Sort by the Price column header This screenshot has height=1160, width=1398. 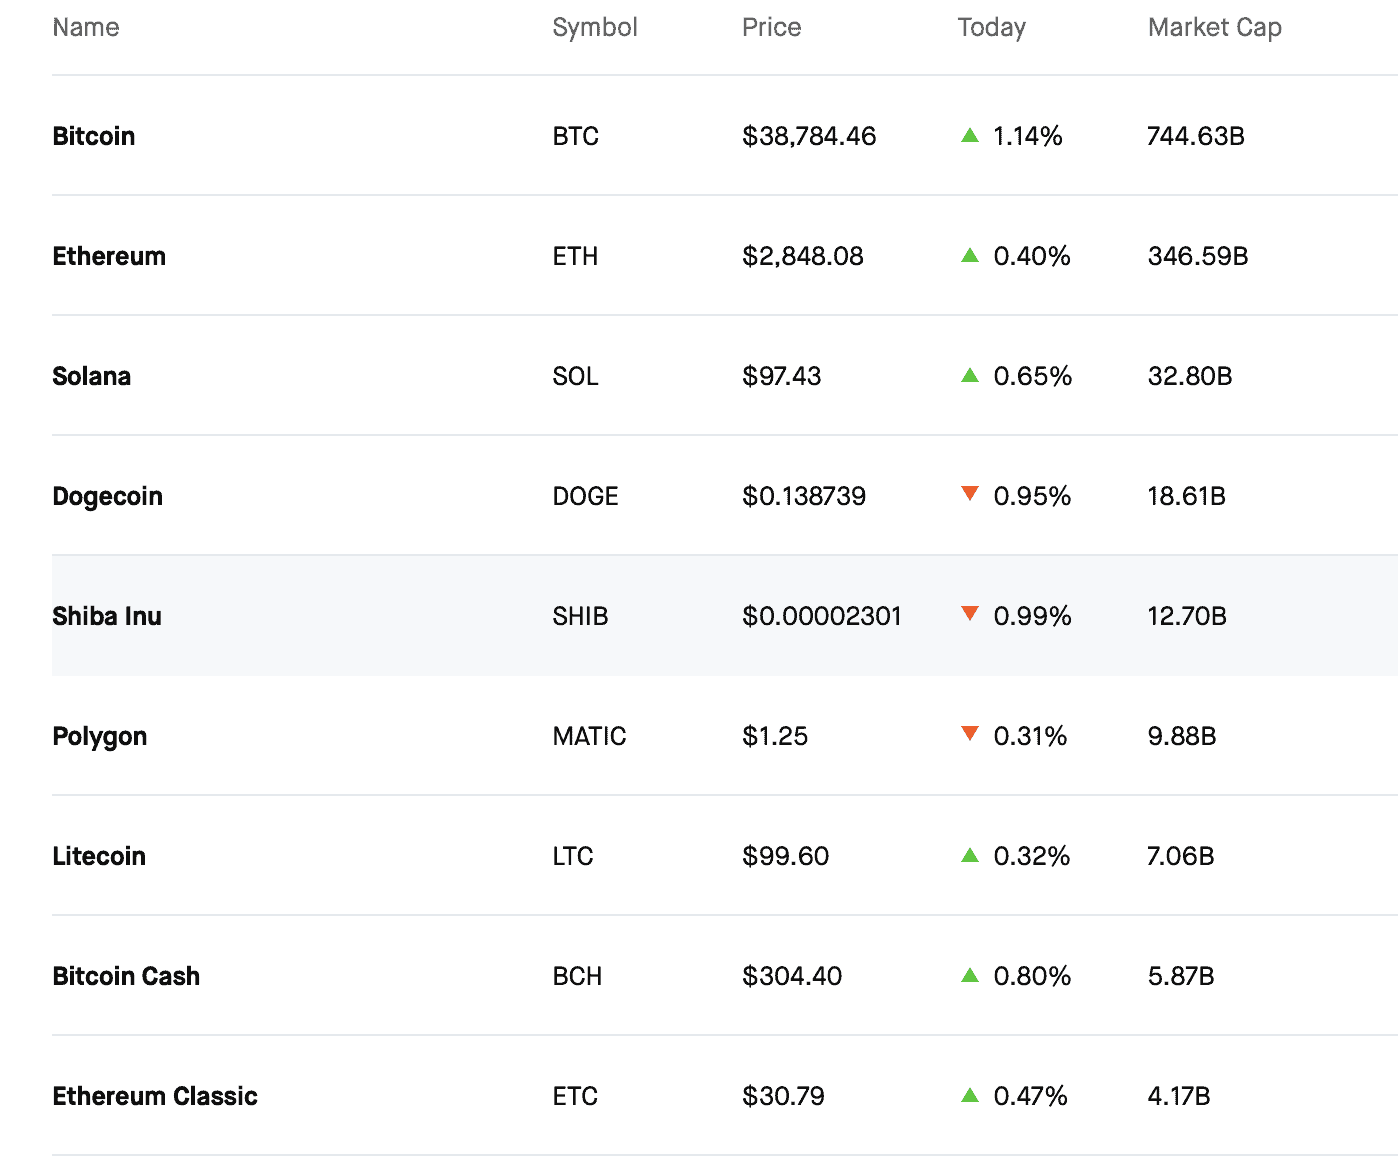pos(771,27)
